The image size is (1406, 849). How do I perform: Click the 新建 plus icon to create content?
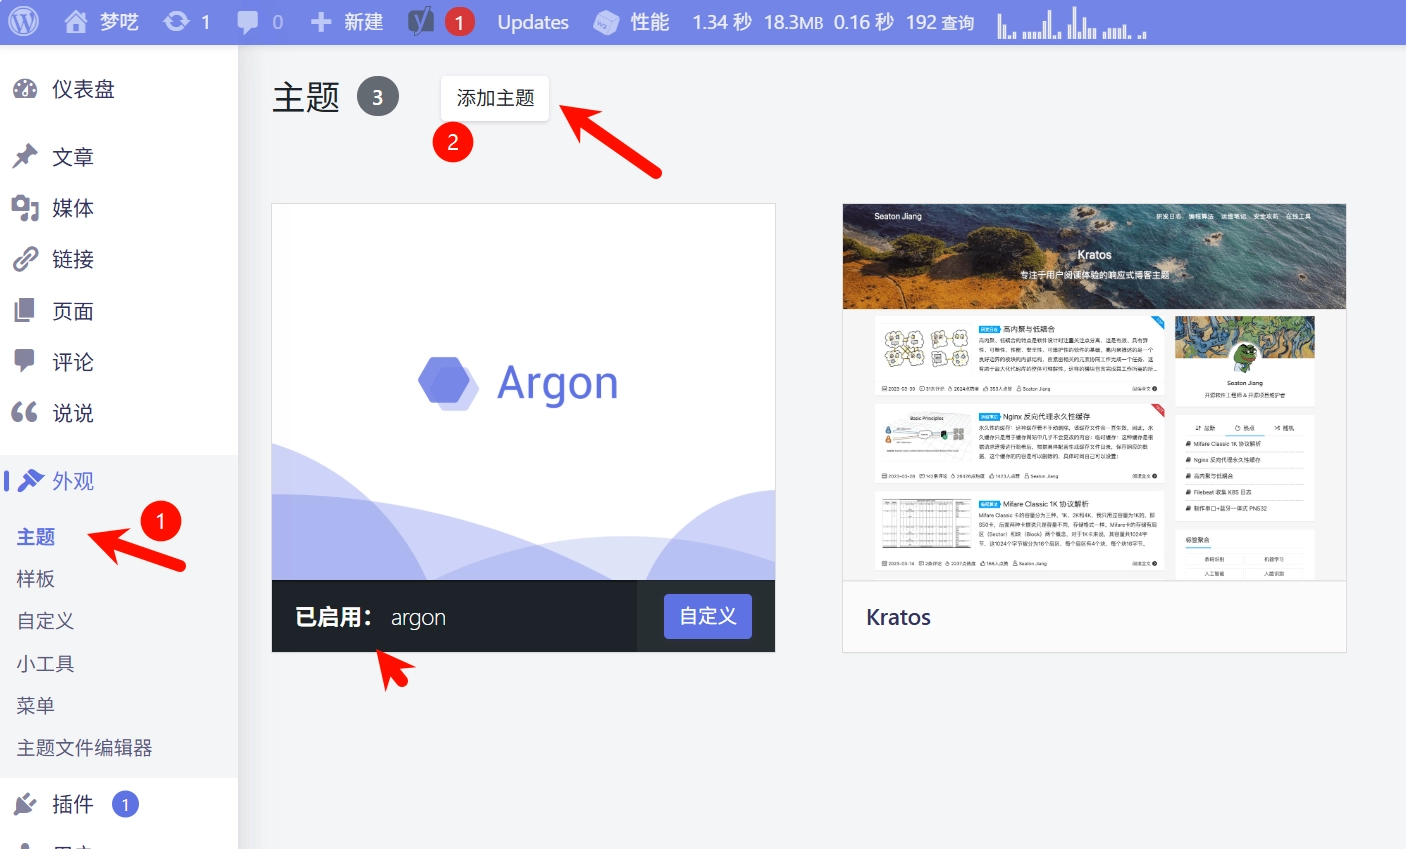coord(320,20)
